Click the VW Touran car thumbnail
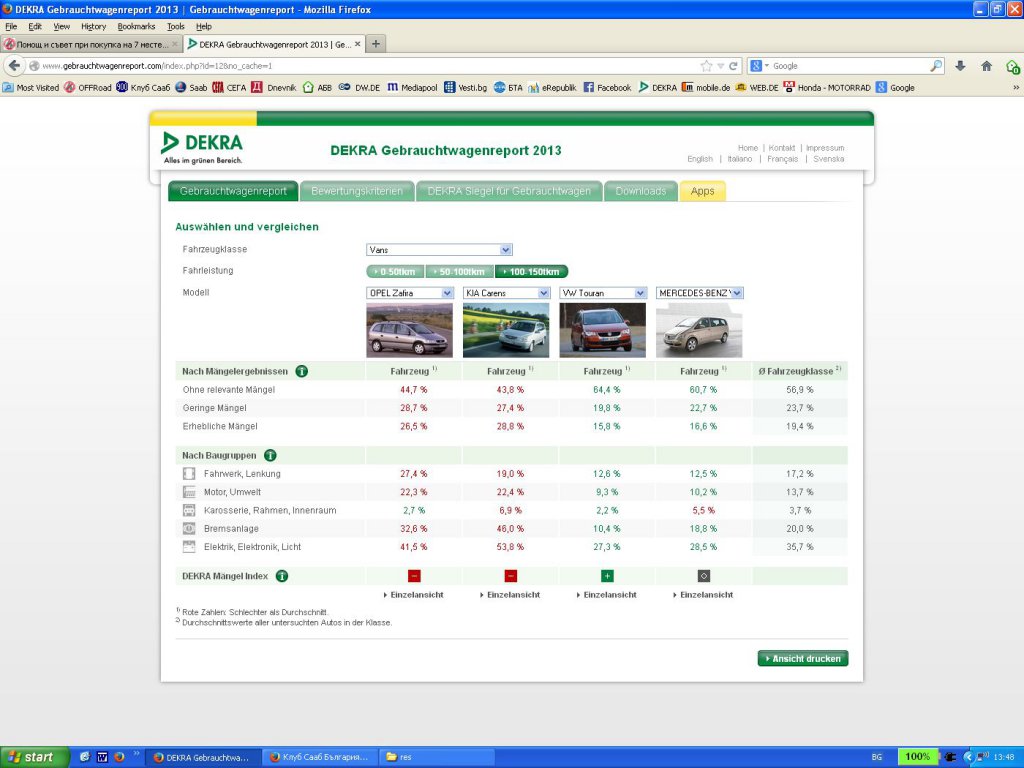The height and width of the screenshot is (768, 1024). (x=602, y=330)
